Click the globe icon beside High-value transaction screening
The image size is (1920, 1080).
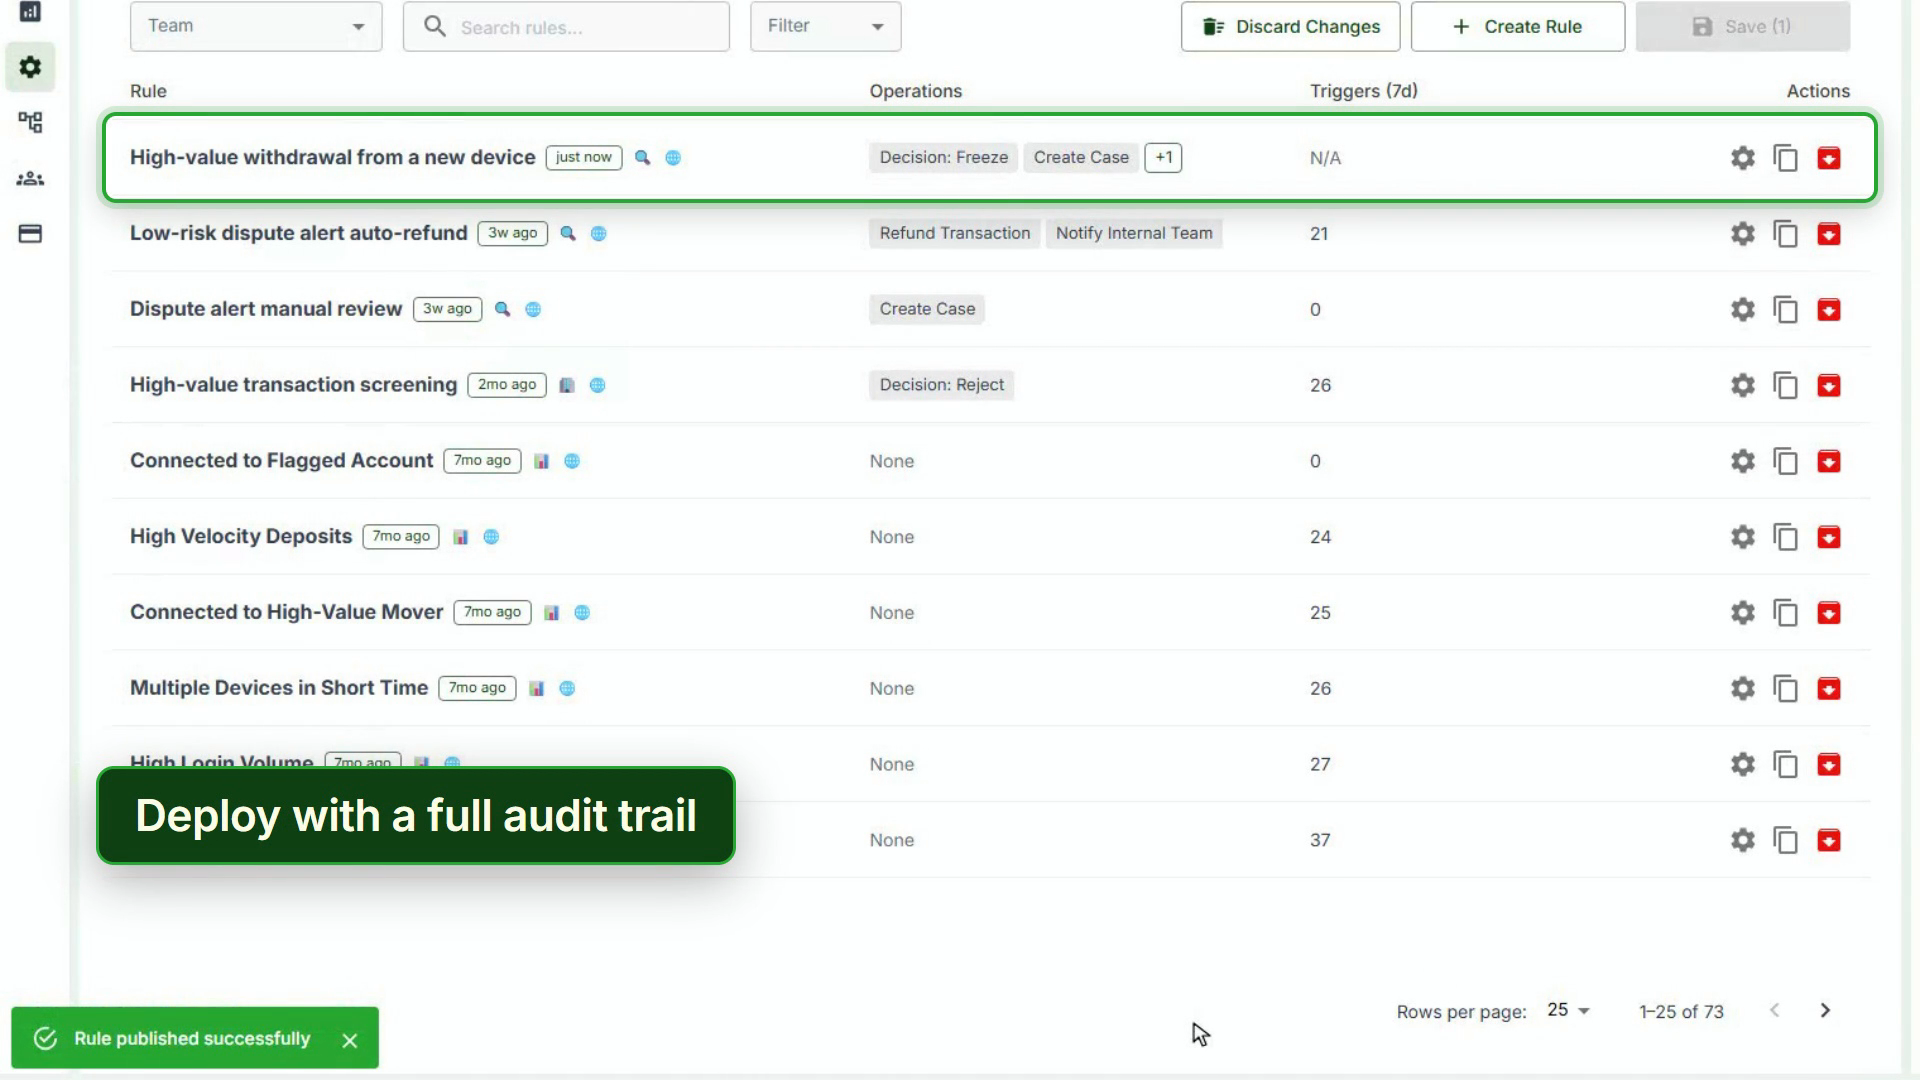coord(597,385)
